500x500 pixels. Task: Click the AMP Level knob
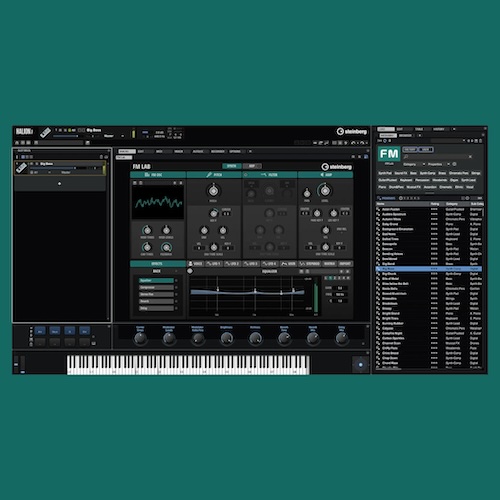(325, 191)
